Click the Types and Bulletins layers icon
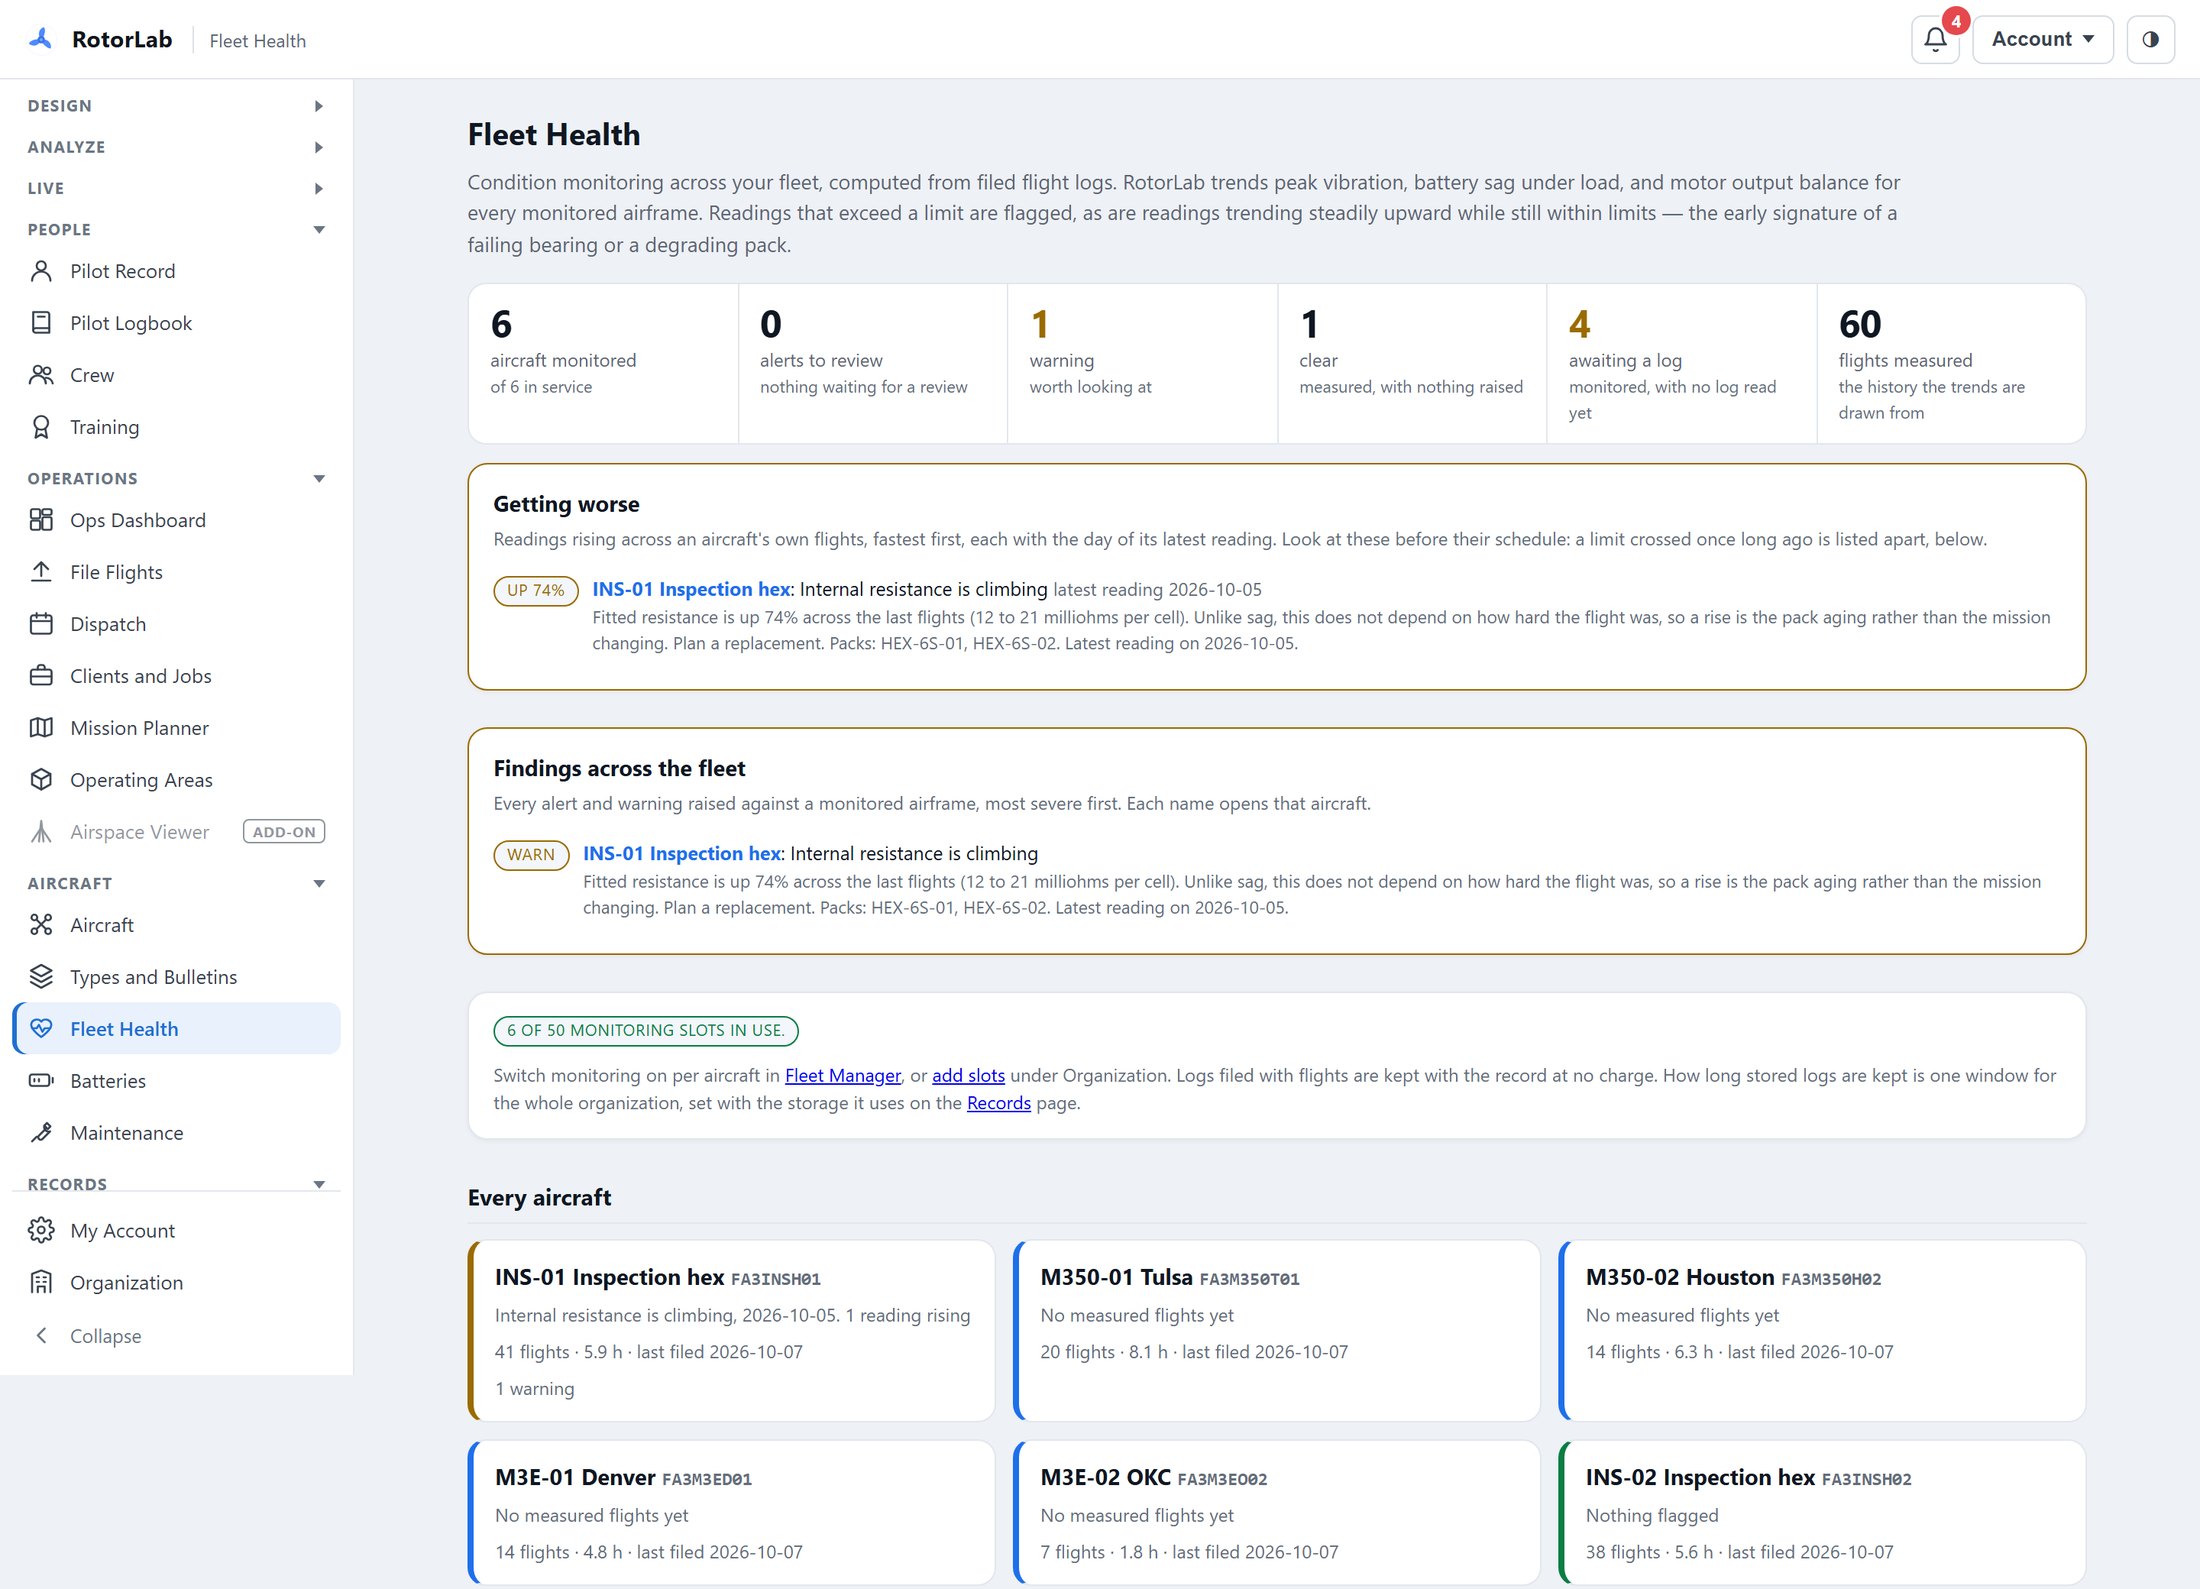Screen dimensions: 2200x1589 coord(41,977)
